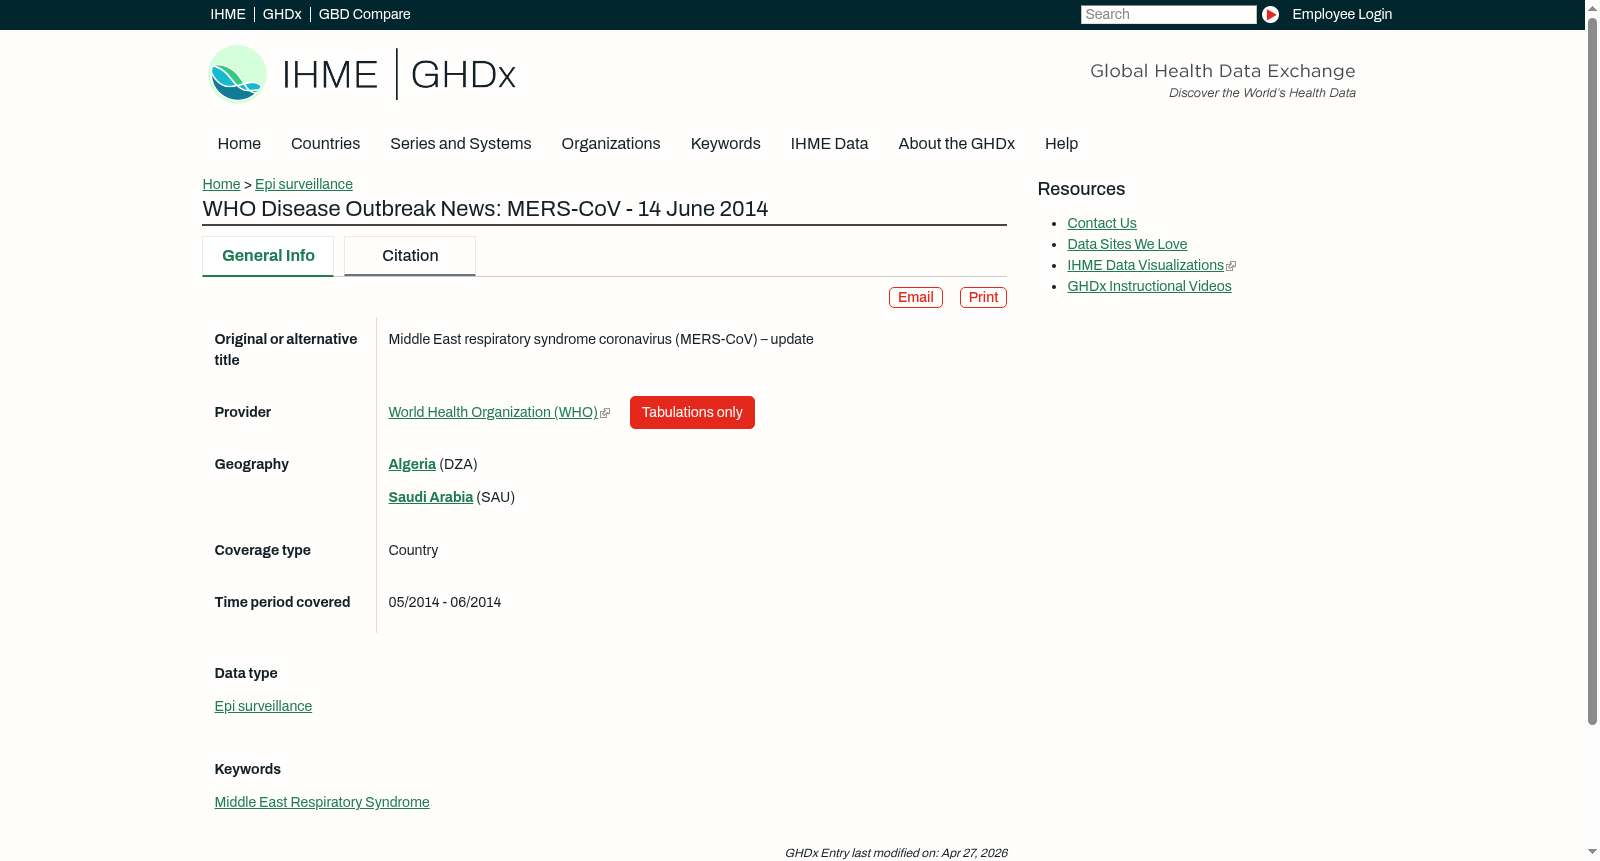Viewport: 1600px width, 861px height.
Task: Open About the GHDx menu item
Action: (957, 144)
